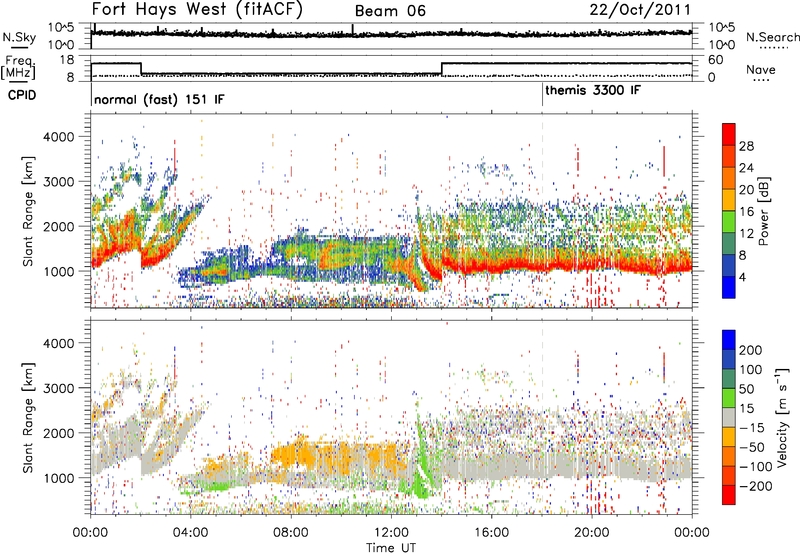Click 'normal (fast) 151 IF' text

click(x=159, y=99)
